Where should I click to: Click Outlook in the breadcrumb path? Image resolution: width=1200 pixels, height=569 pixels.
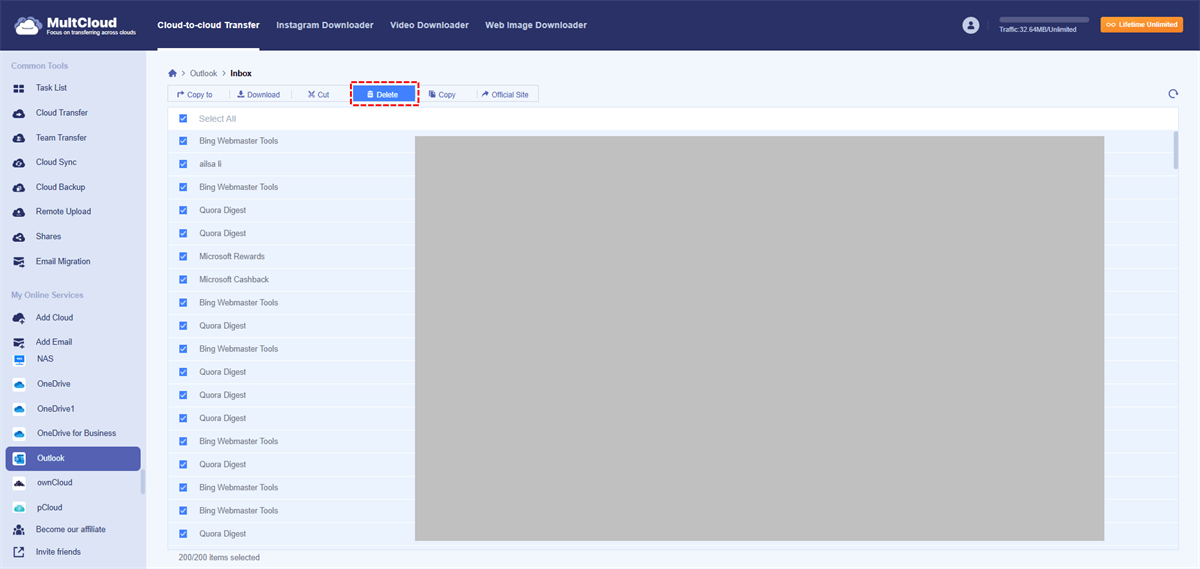203,73
